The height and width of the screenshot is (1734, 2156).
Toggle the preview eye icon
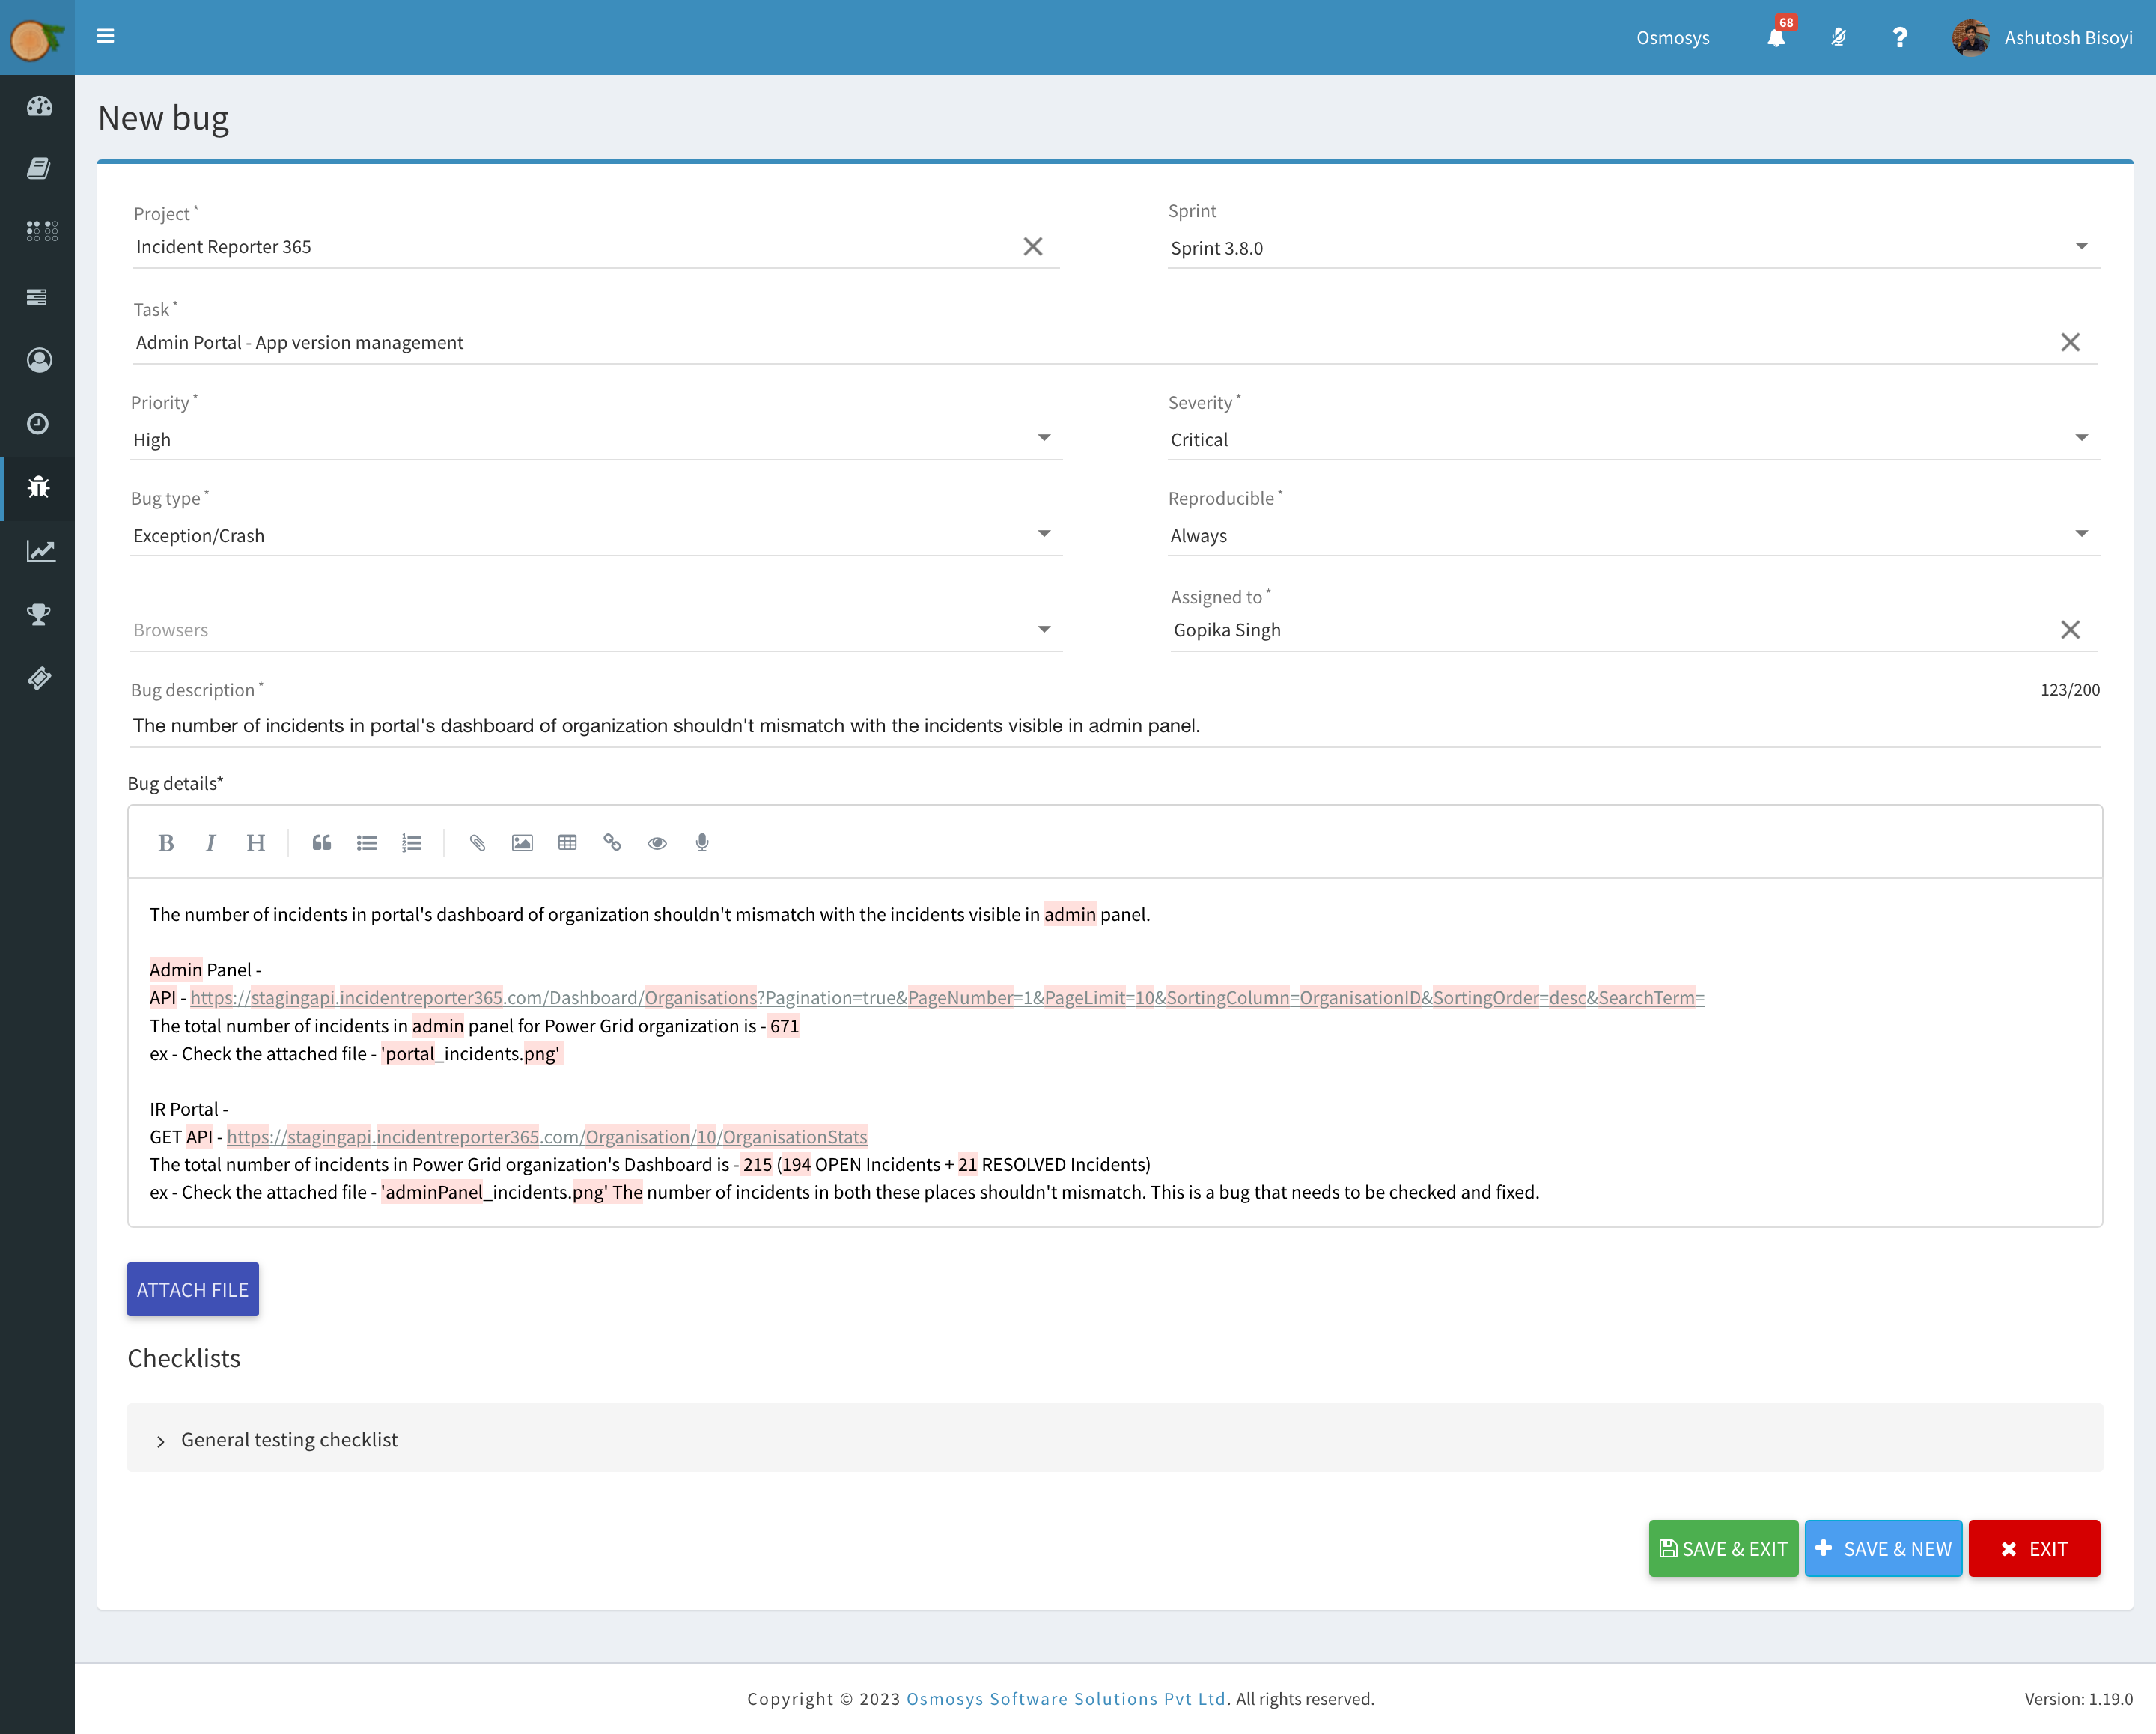click(x=657, y=843)
